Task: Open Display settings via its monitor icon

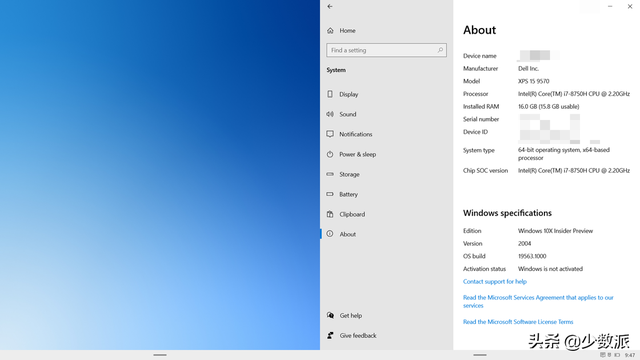Action: (330, 94)
